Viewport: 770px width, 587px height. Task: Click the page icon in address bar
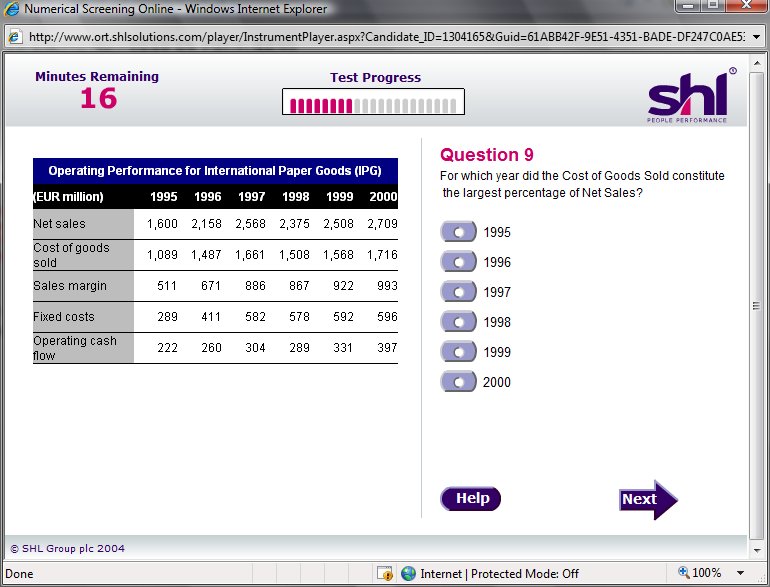15,37
